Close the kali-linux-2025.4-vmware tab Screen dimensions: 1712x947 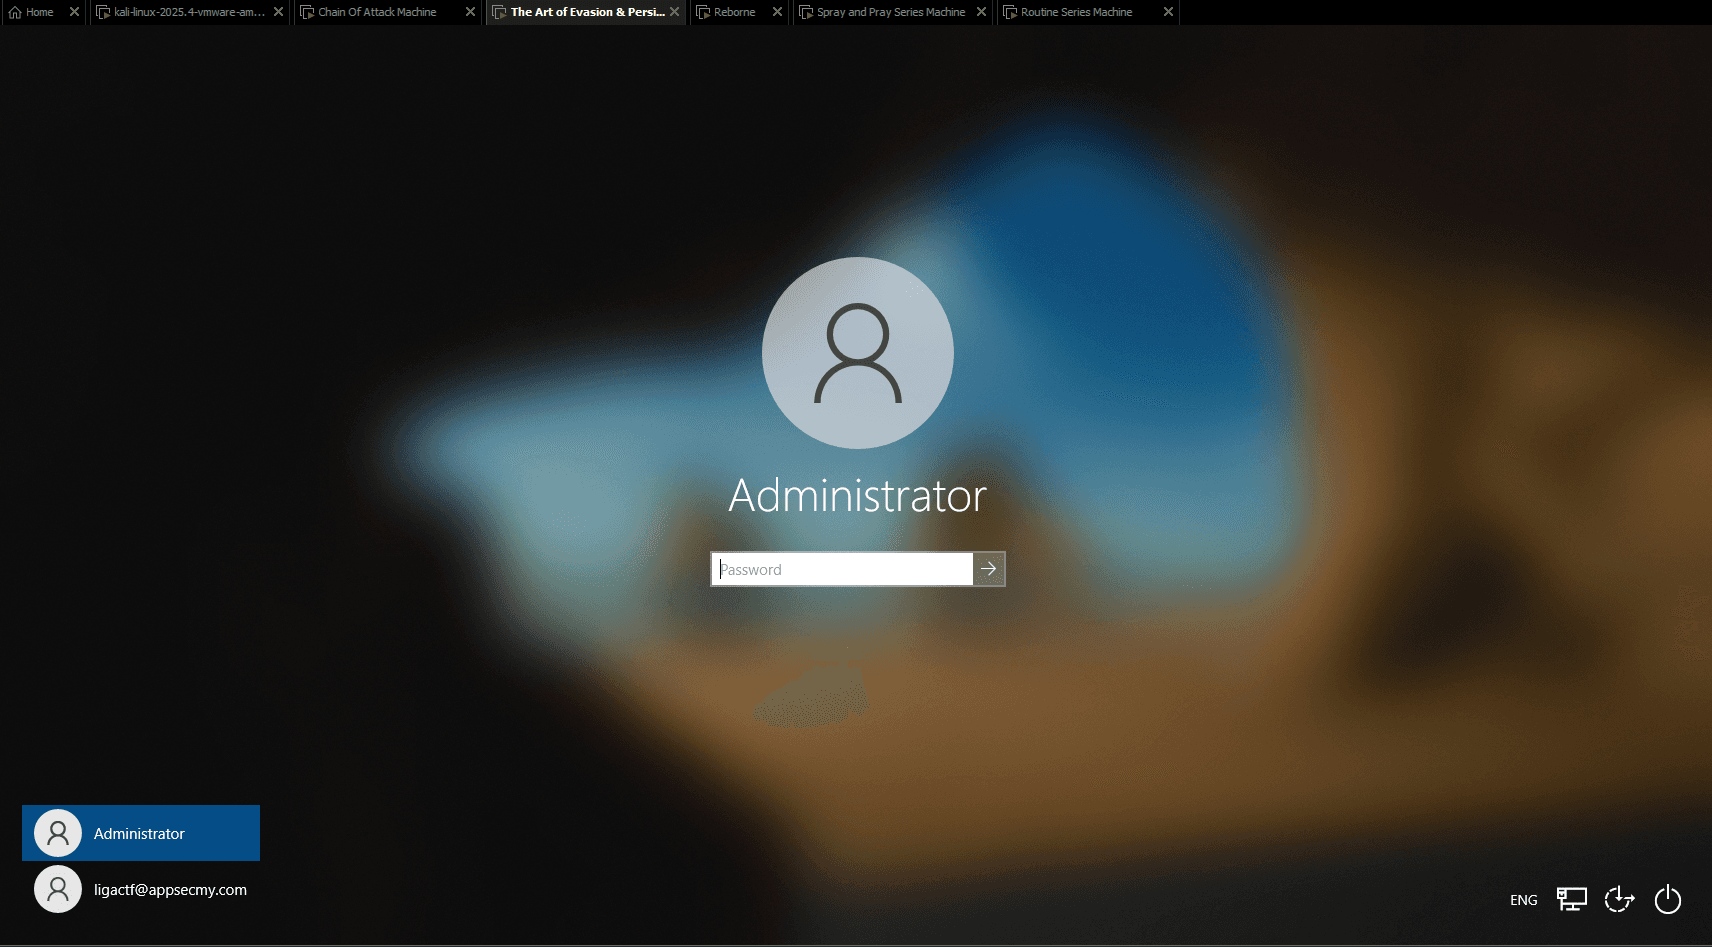point(278,12)
